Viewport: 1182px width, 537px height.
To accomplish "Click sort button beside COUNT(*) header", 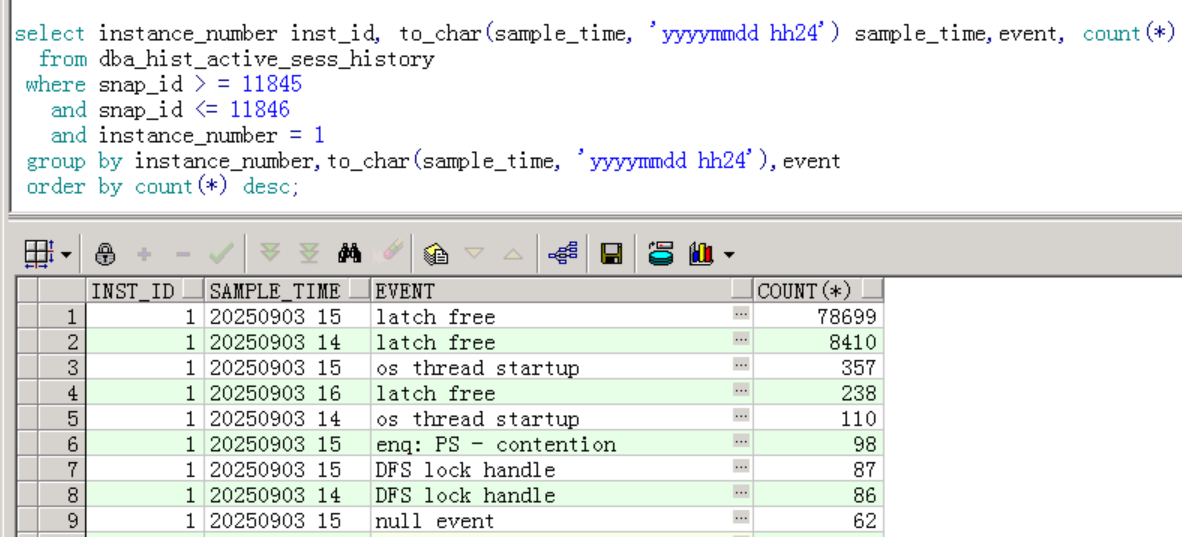I will click(x=872, y=290).
